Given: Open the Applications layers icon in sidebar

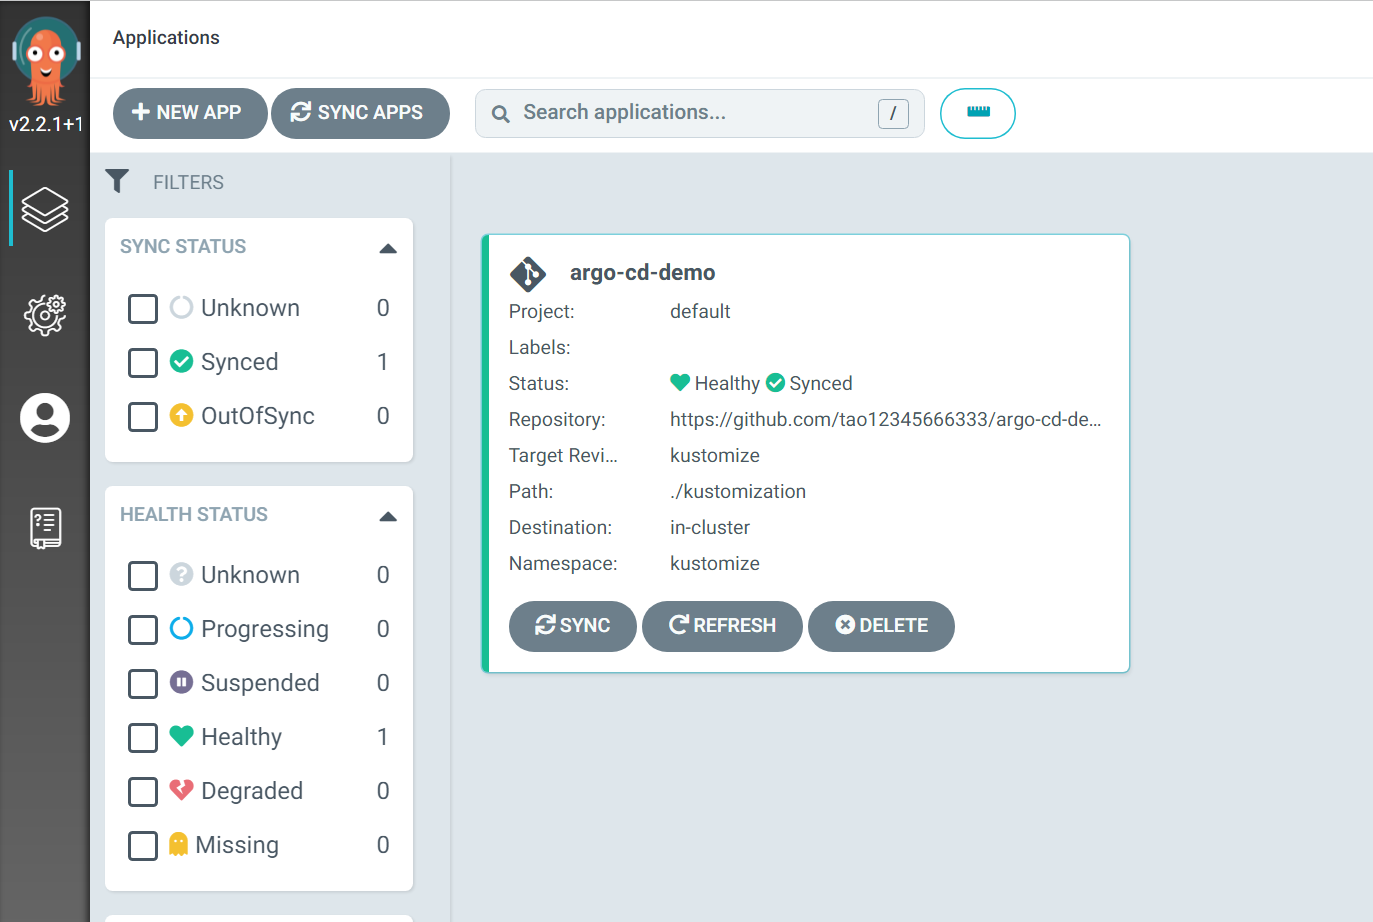Looking at the screenshot, I should [x=45, y=209].
